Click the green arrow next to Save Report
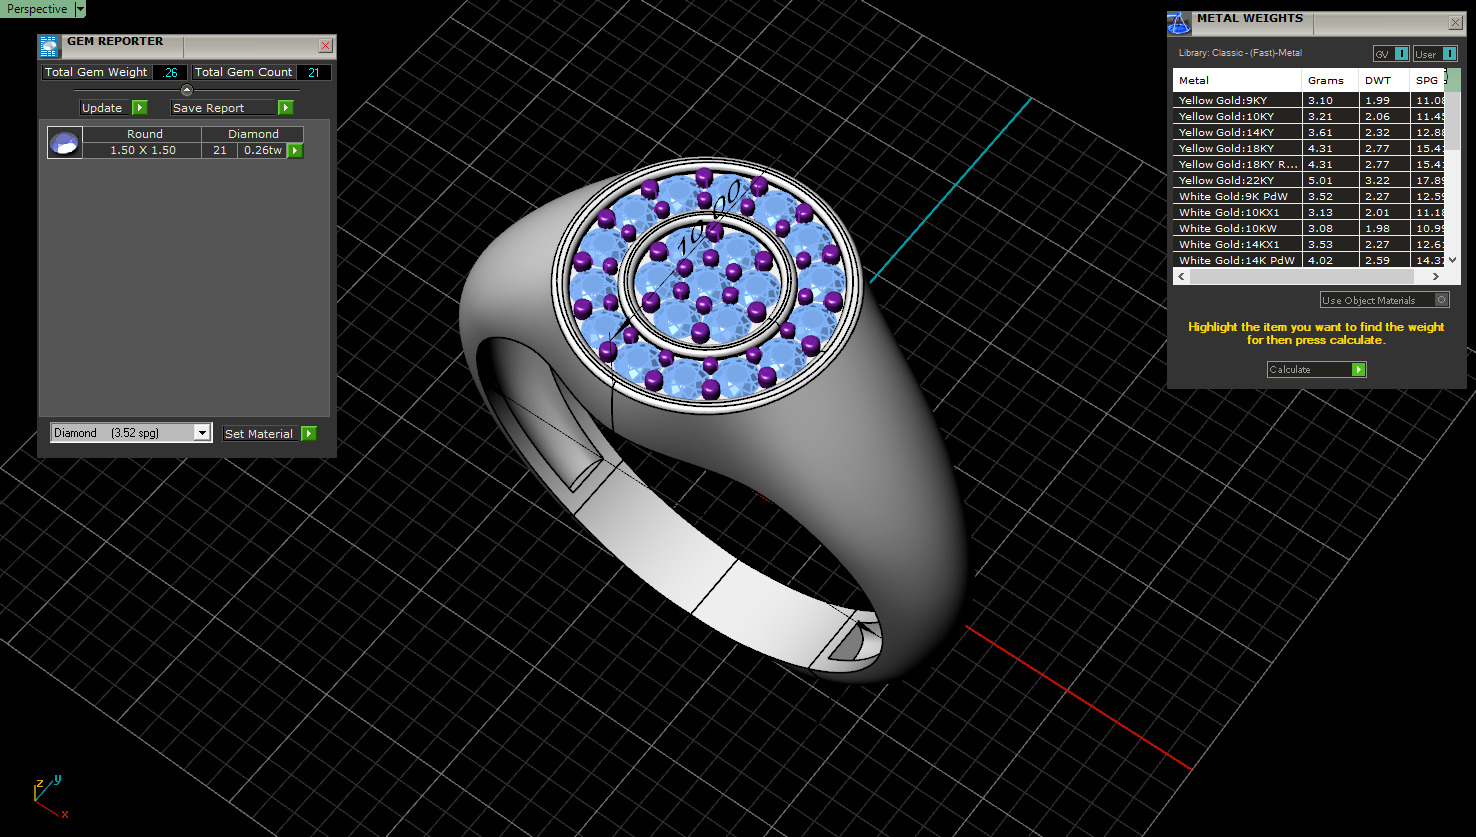 pyautogui.click(x=286, y=108)
